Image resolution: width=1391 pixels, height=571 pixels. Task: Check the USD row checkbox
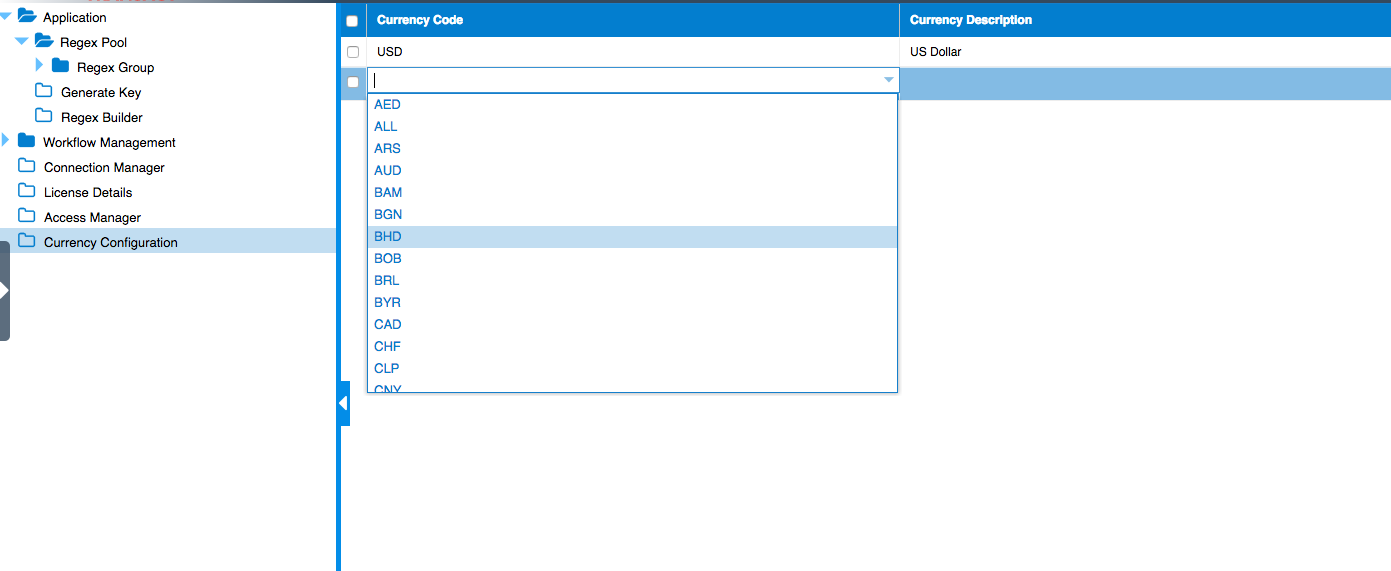tap(352, 51)
